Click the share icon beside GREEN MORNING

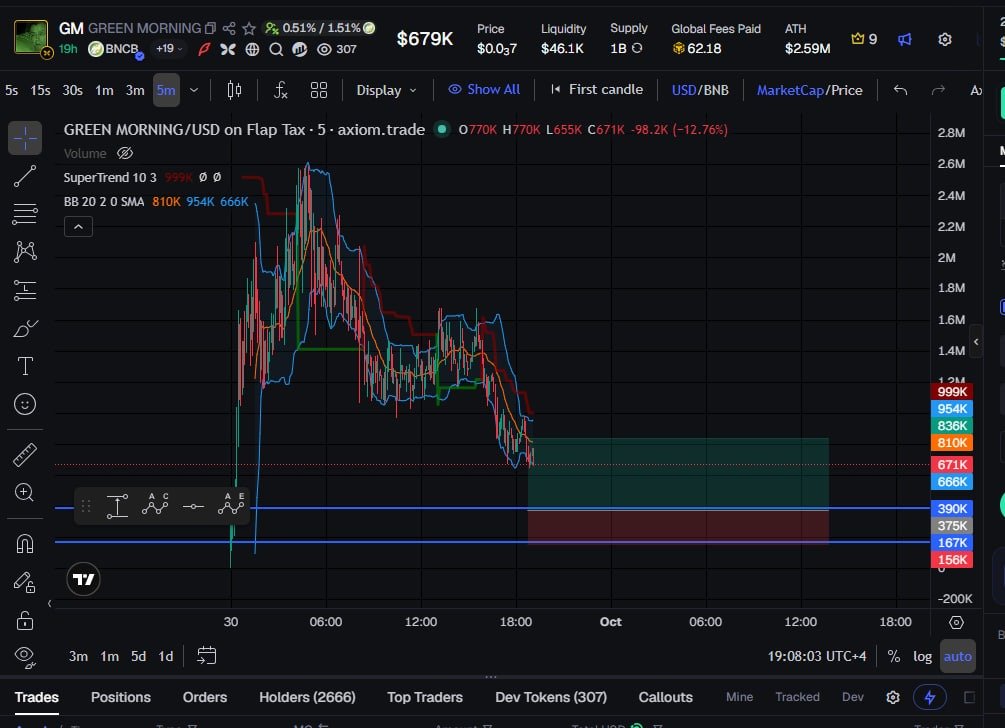point(229,28)
